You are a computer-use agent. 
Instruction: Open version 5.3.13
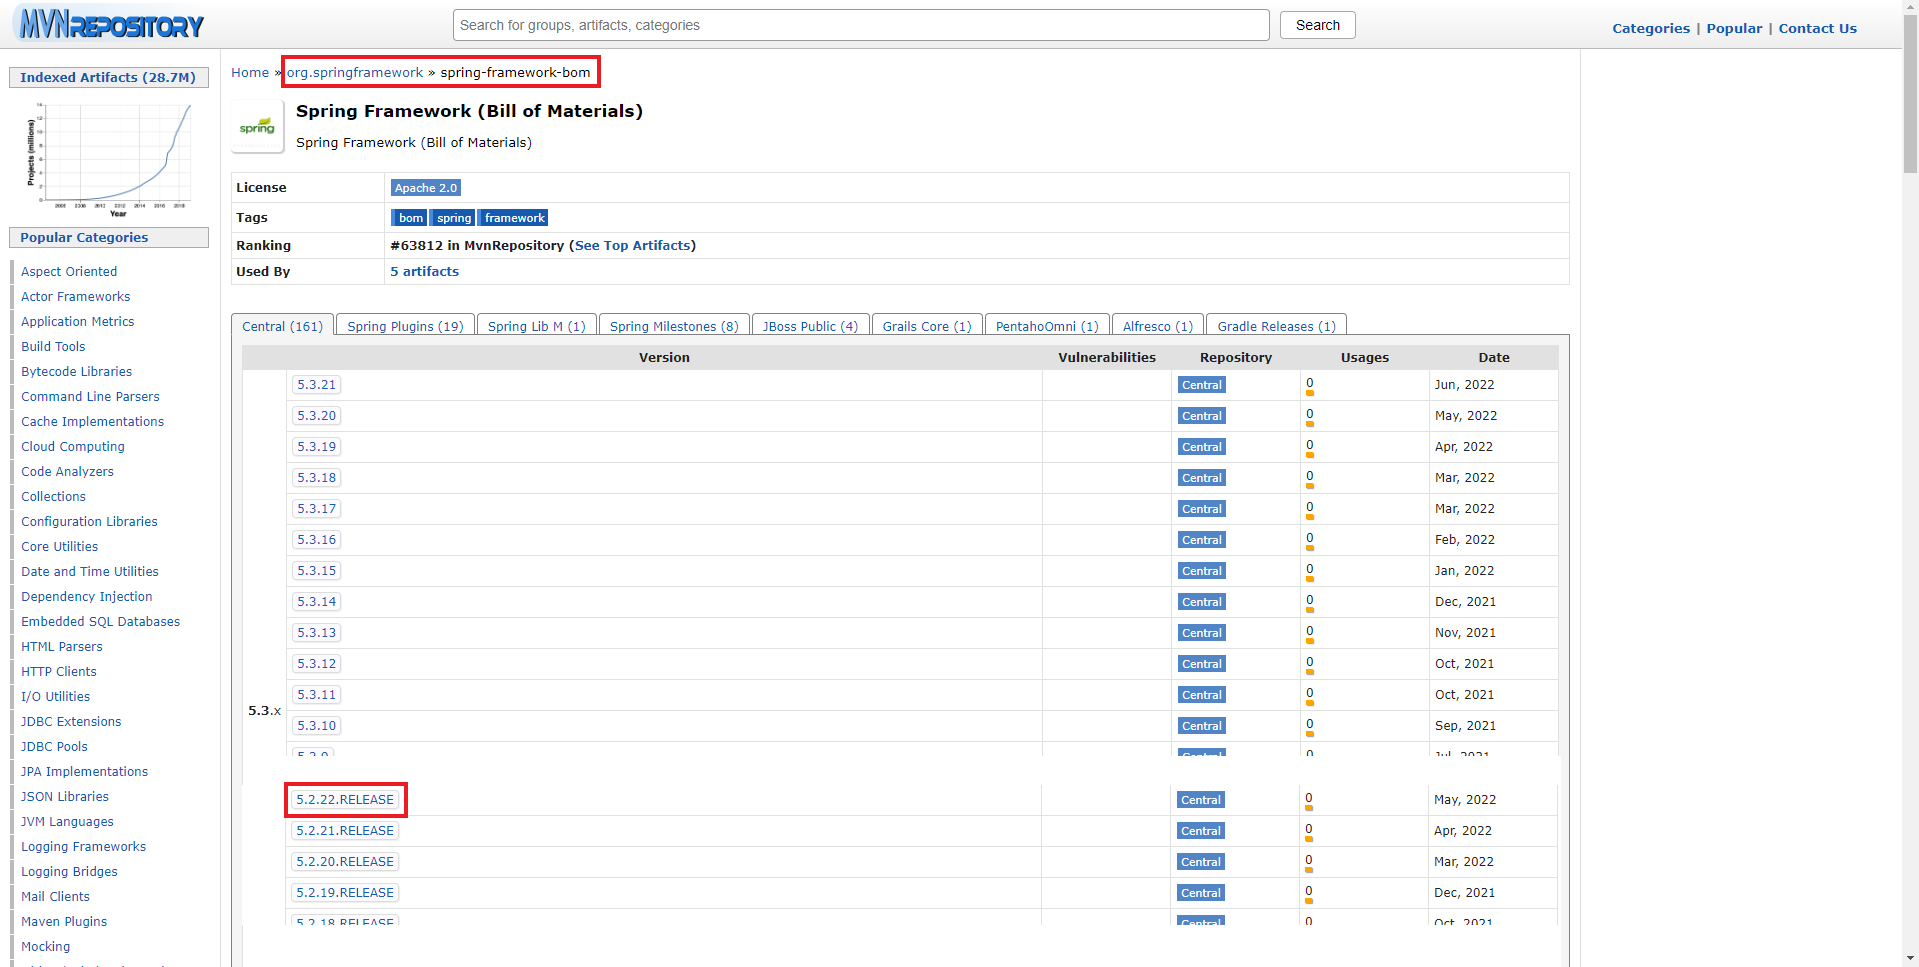[316, 633]
